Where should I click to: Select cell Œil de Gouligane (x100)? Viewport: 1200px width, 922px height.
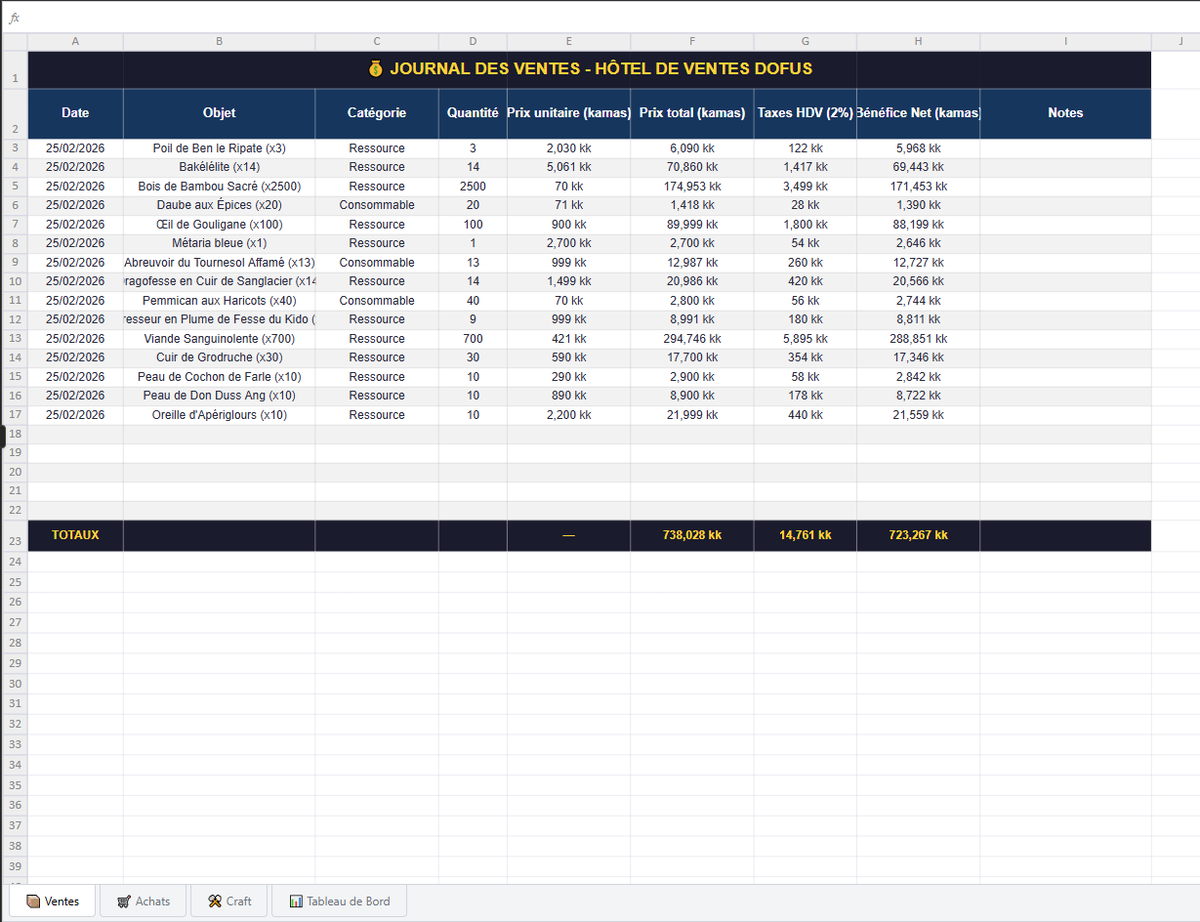(x=219, y=225)
